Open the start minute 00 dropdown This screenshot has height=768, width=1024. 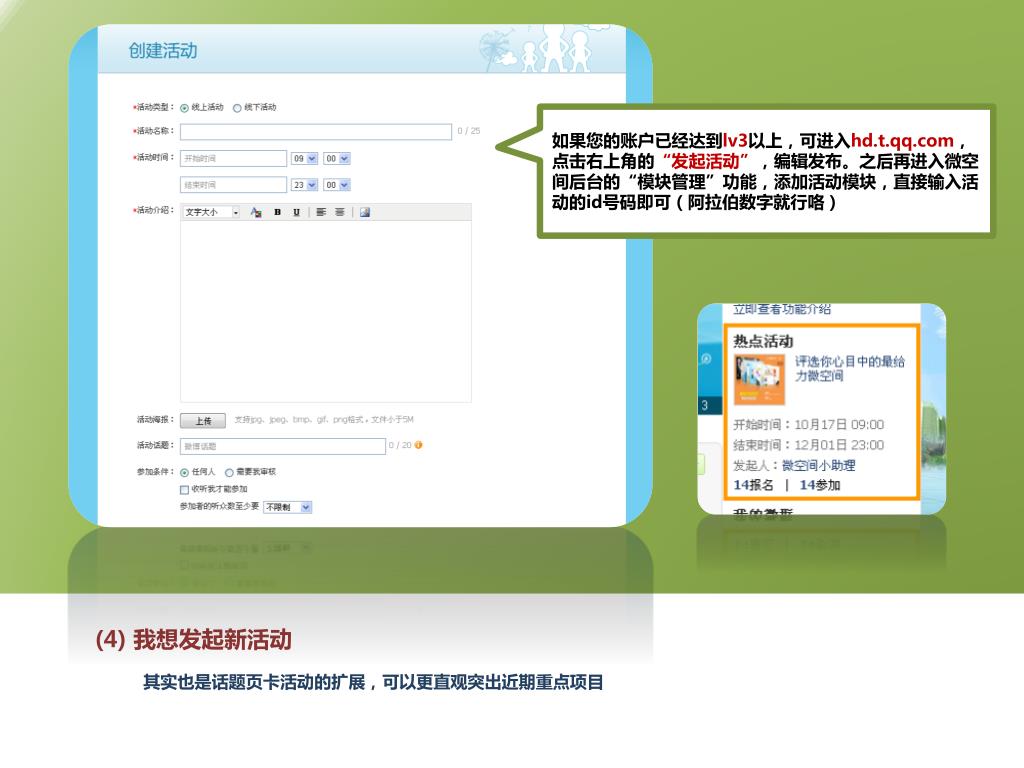(x=337, y=158)
